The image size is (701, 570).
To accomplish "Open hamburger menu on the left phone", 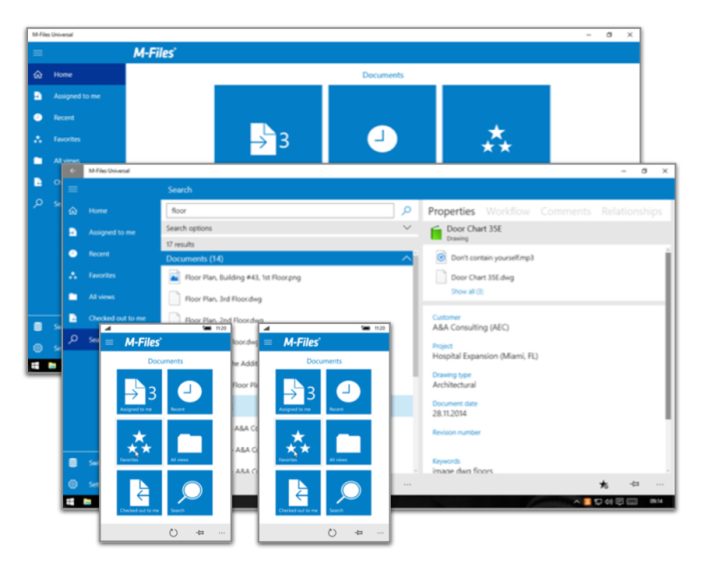I will pos(109,342).
